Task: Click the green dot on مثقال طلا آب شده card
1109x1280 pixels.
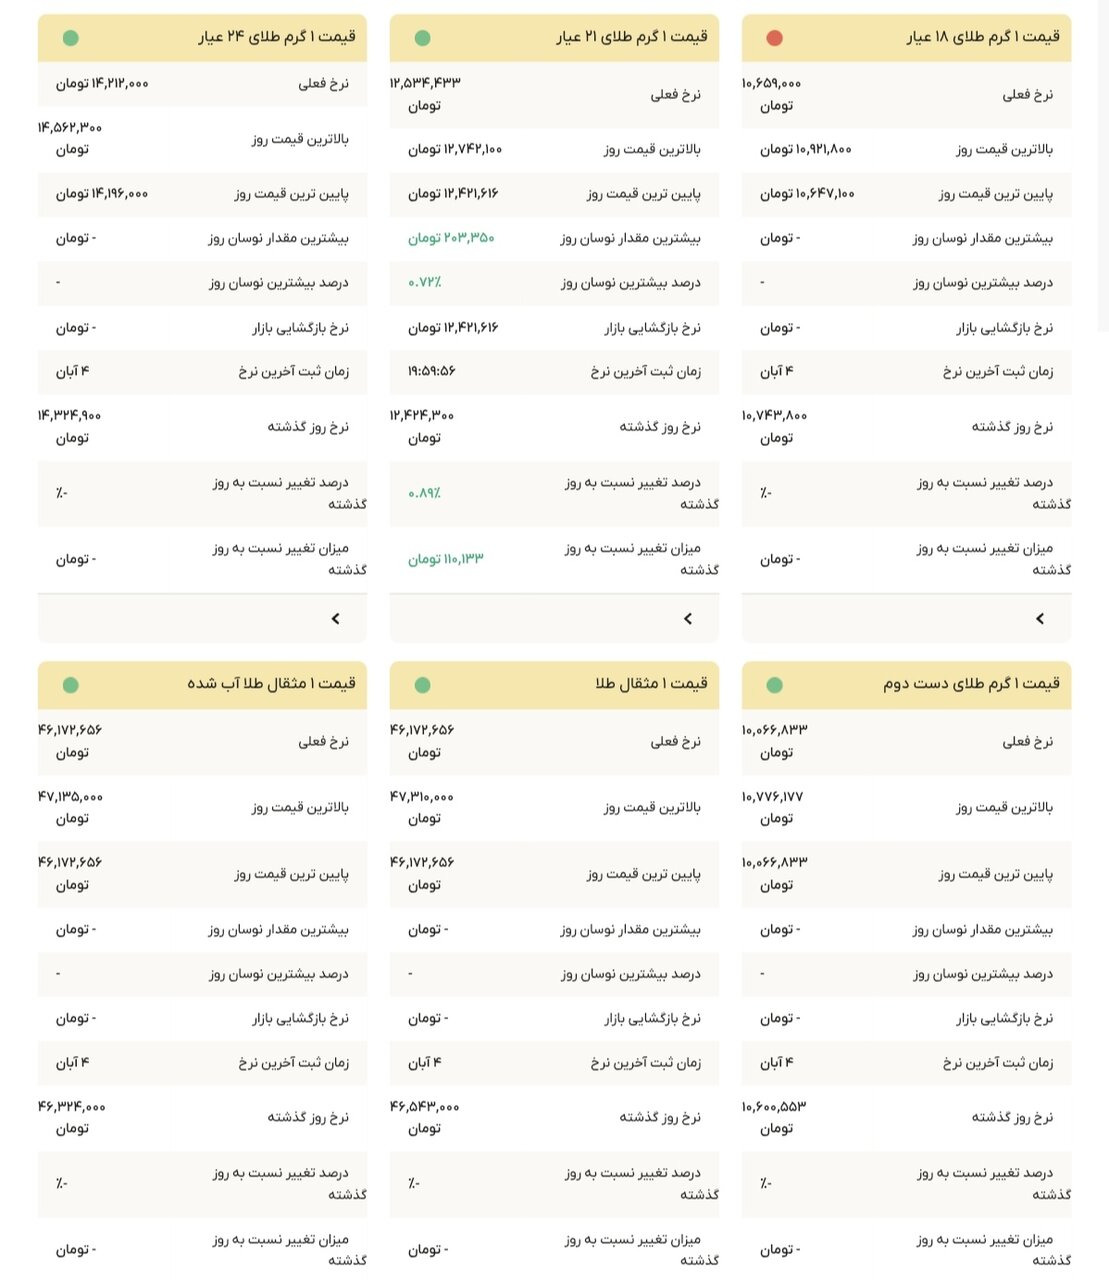Action: [70, 685]
